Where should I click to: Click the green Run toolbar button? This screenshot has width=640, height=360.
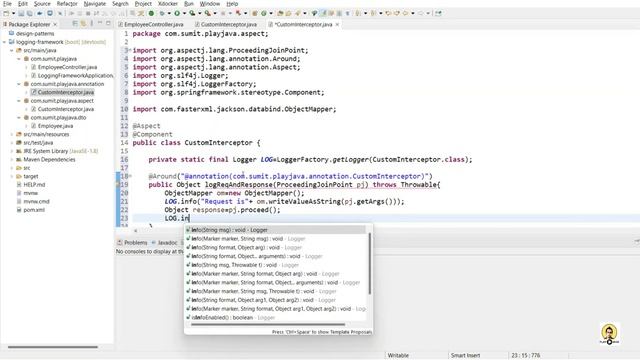tap(177, 13)
